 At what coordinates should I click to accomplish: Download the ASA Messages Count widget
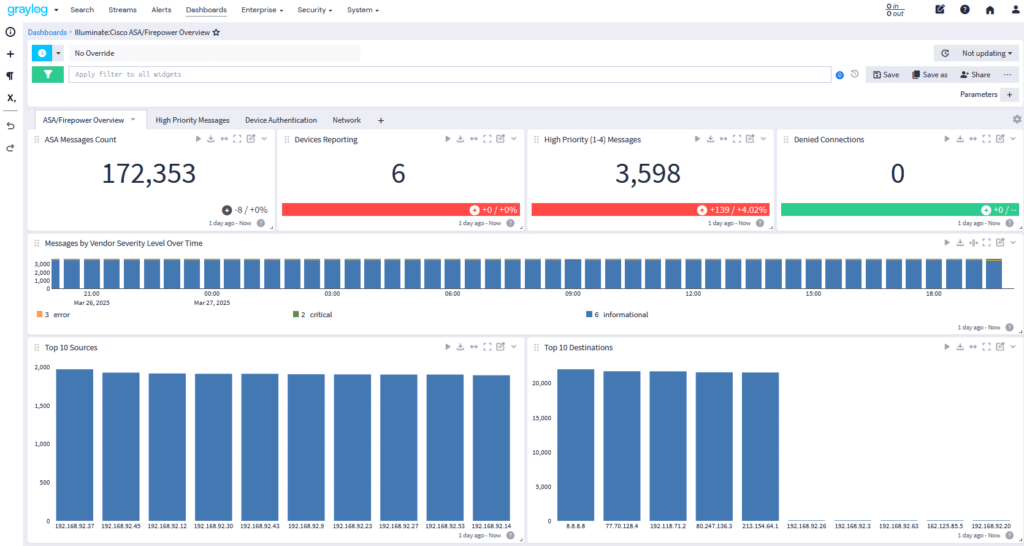(211, 139)
